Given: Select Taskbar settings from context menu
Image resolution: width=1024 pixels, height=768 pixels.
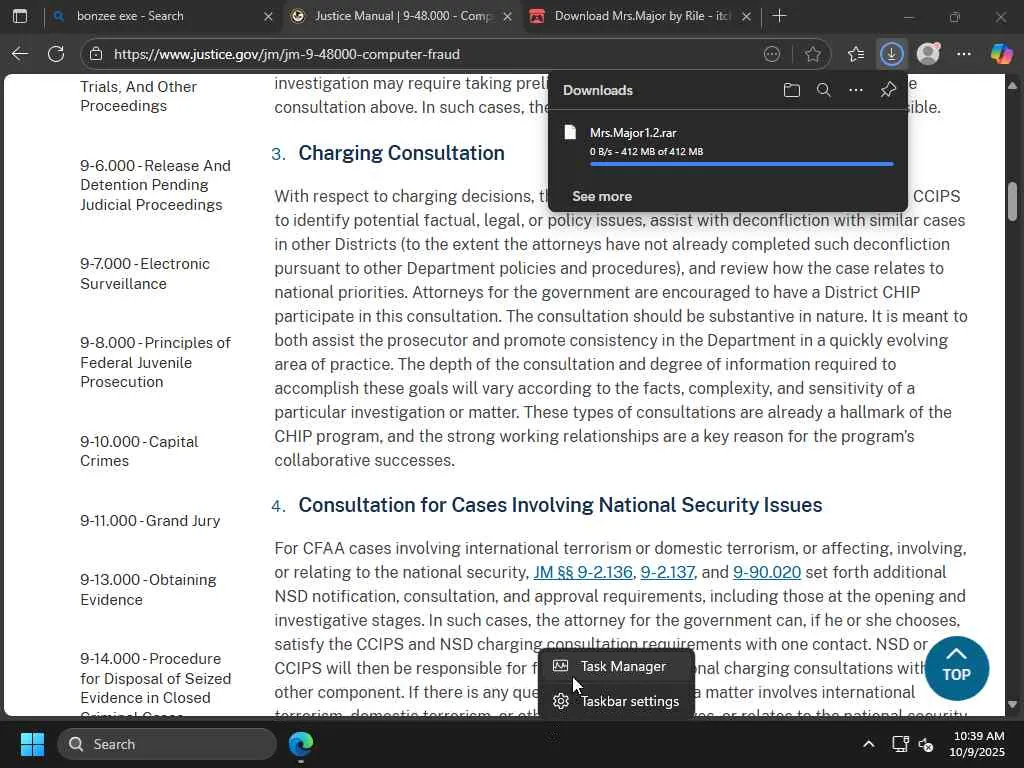Looking at the screenshot, I should pyautogui.click(x=616, y=701).
